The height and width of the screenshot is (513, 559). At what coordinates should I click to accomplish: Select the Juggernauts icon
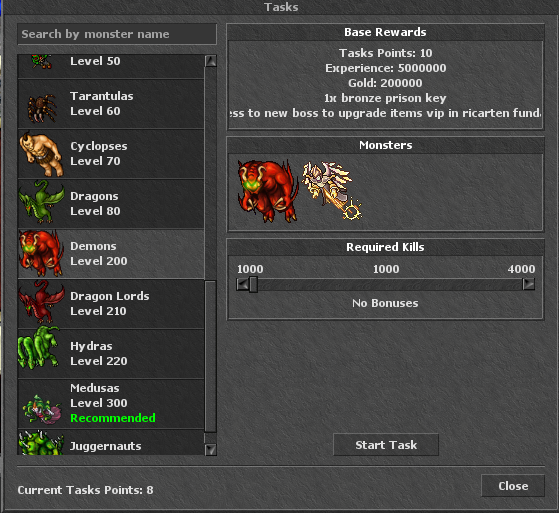coord(41,442)
